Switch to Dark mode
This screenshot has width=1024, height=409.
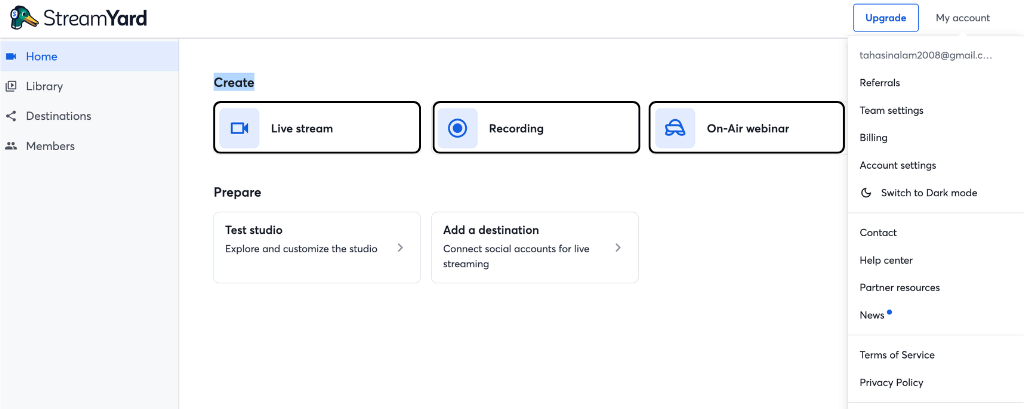pyautogui.click(x=928, y=193)
